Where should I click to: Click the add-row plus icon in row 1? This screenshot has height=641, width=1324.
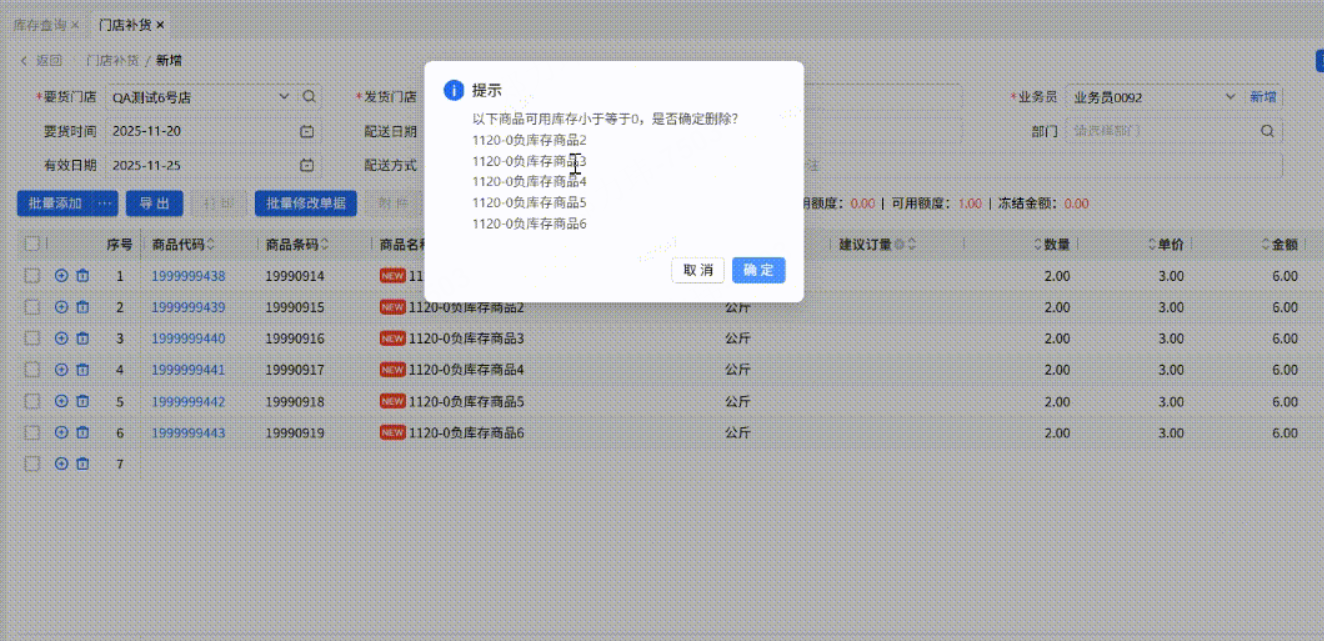61,276
